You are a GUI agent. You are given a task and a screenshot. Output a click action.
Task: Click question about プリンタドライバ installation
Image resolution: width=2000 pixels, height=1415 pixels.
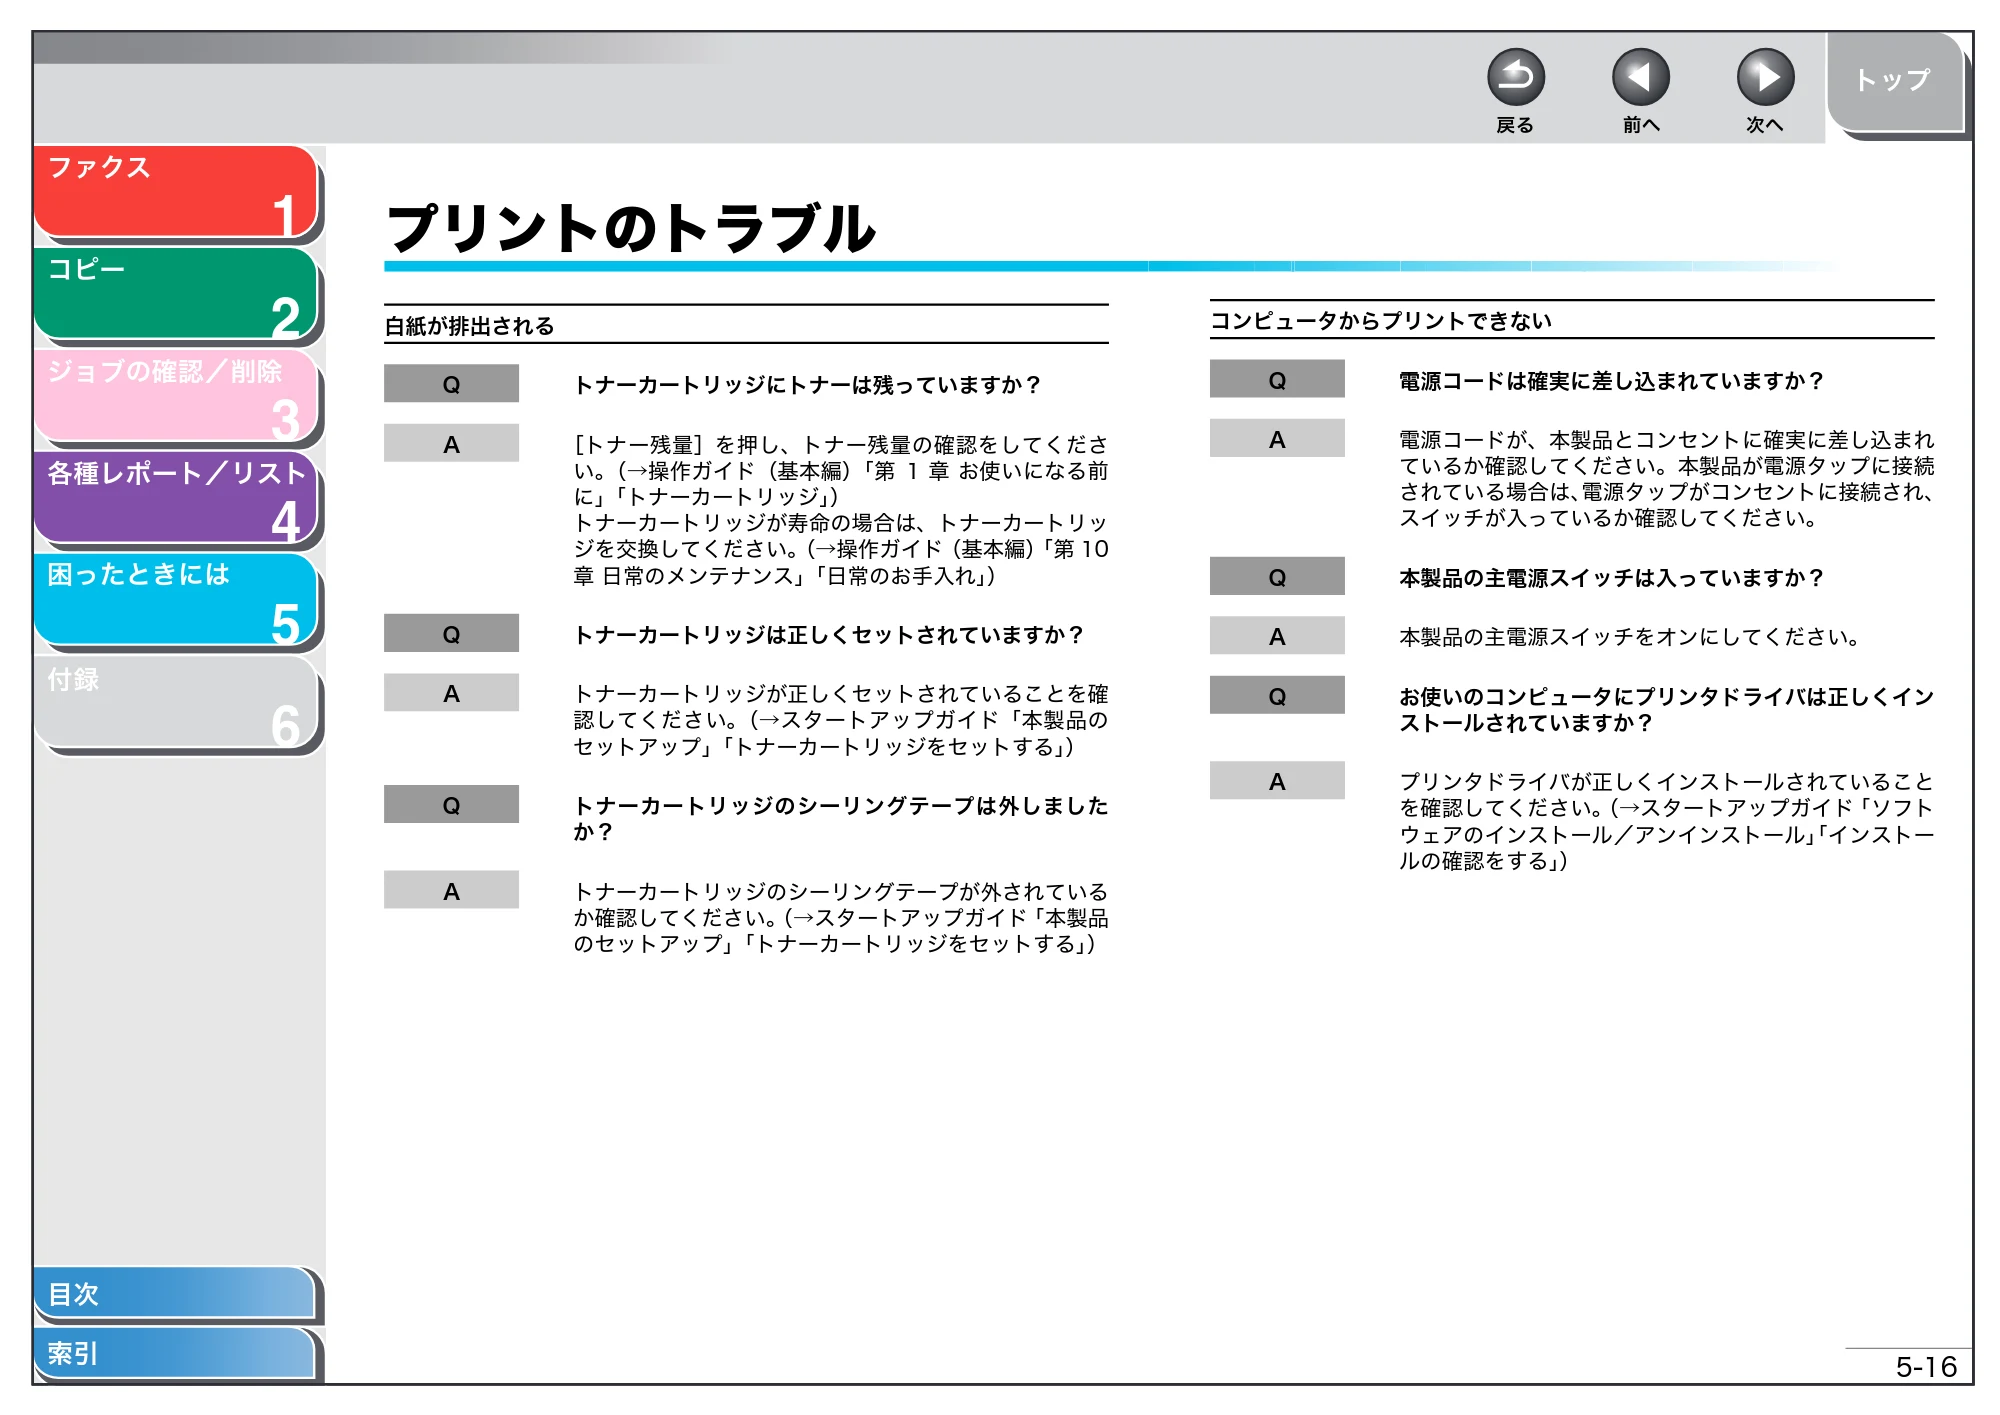click(1666, 709)
